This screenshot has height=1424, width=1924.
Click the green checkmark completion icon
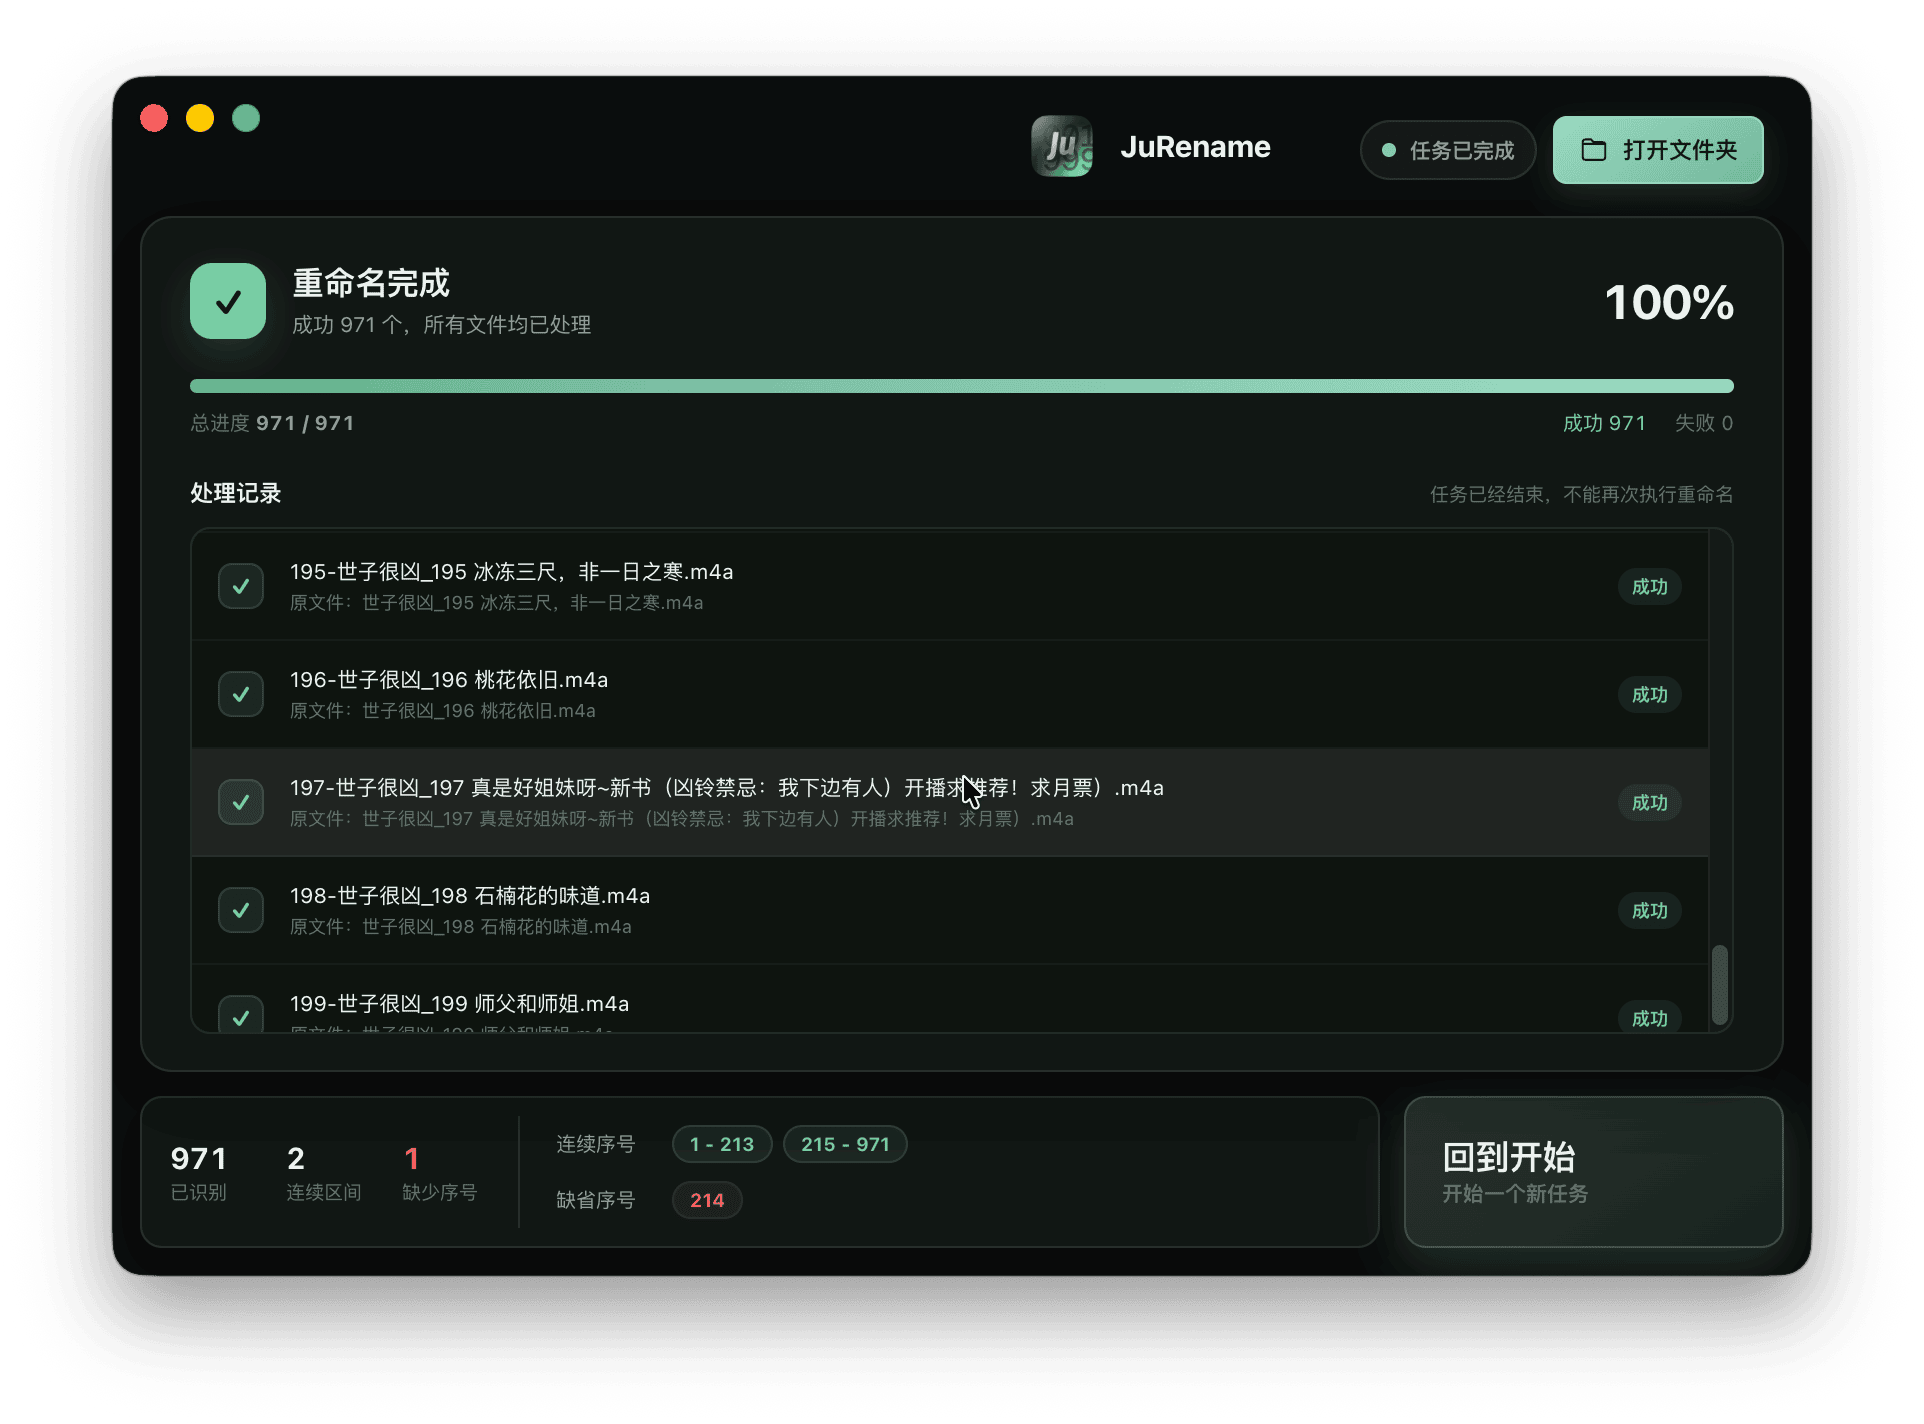[x=228, y=301]
